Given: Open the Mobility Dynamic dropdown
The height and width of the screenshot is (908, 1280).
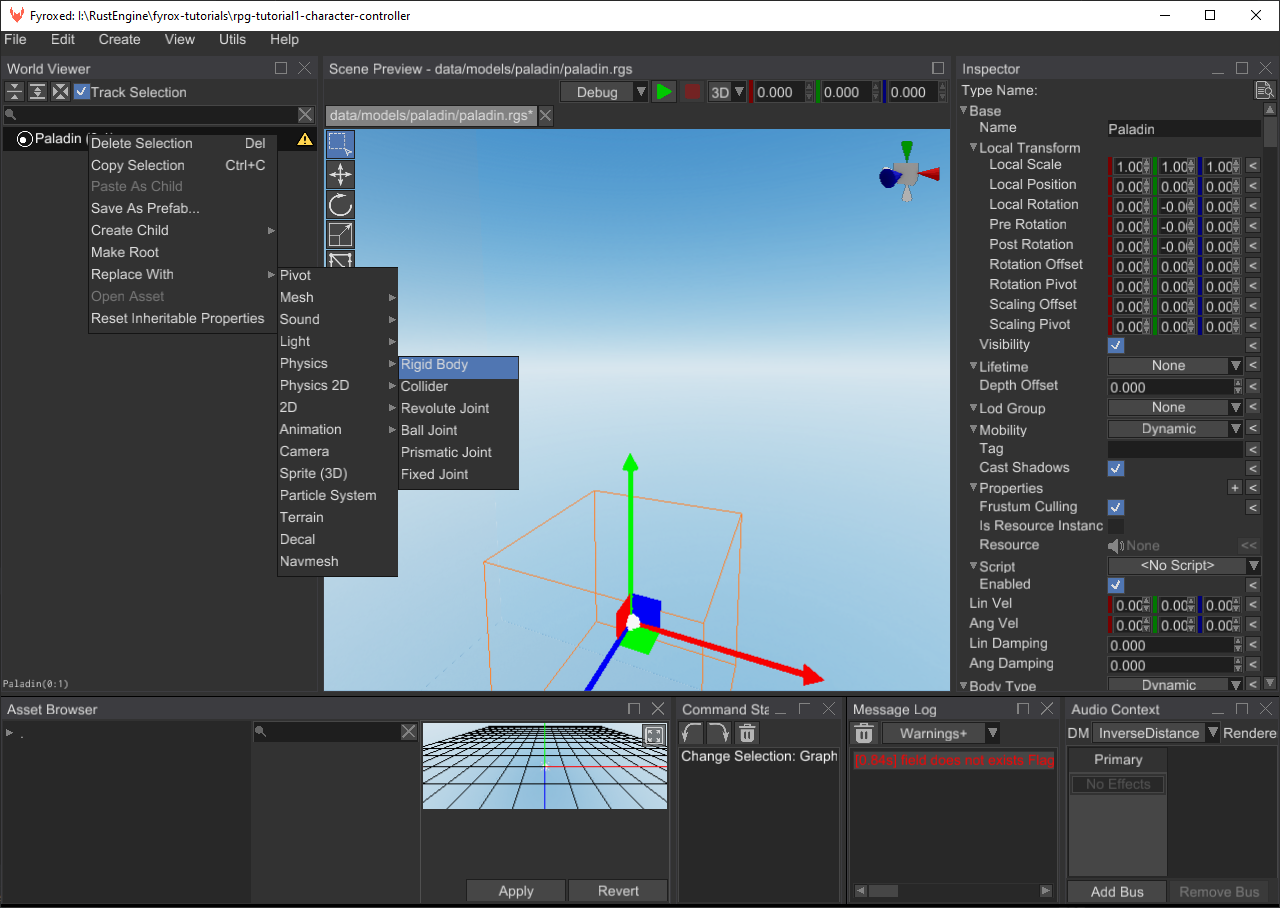Looking at the screenshot, I should 1175,429.
